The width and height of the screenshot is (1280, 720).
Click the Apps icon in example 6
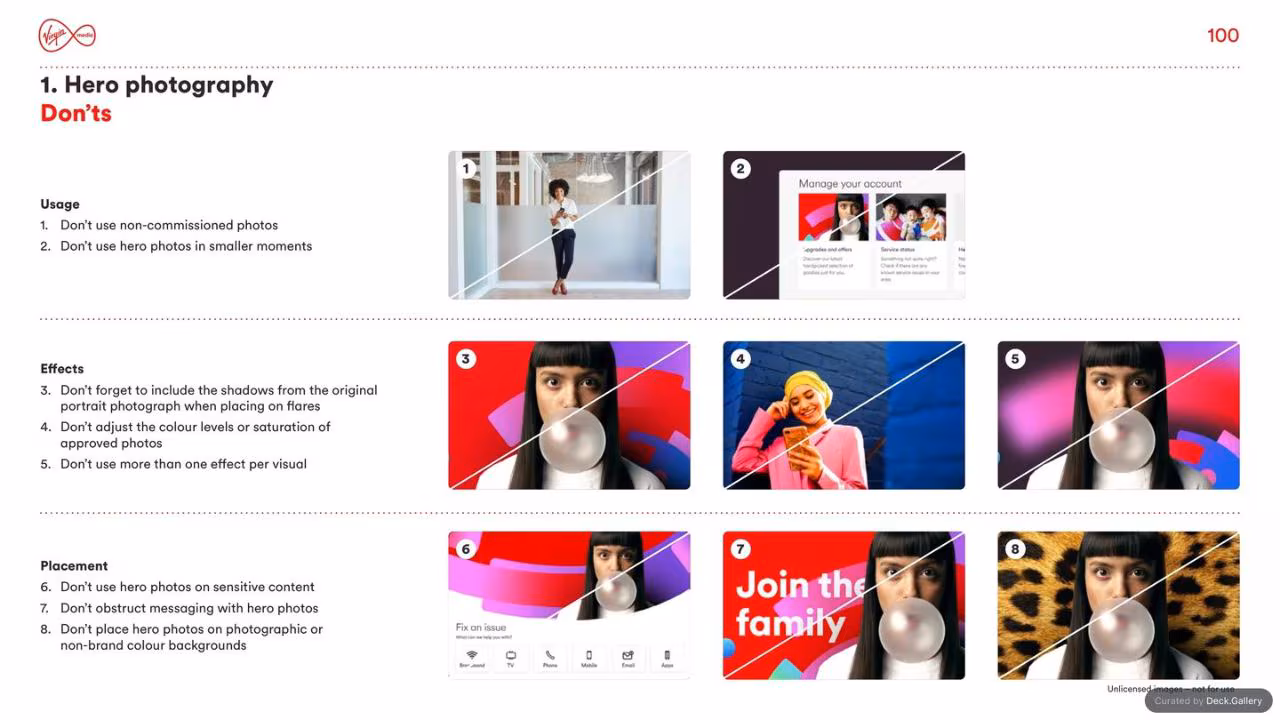pyautogui.click(x=667, y=655)
